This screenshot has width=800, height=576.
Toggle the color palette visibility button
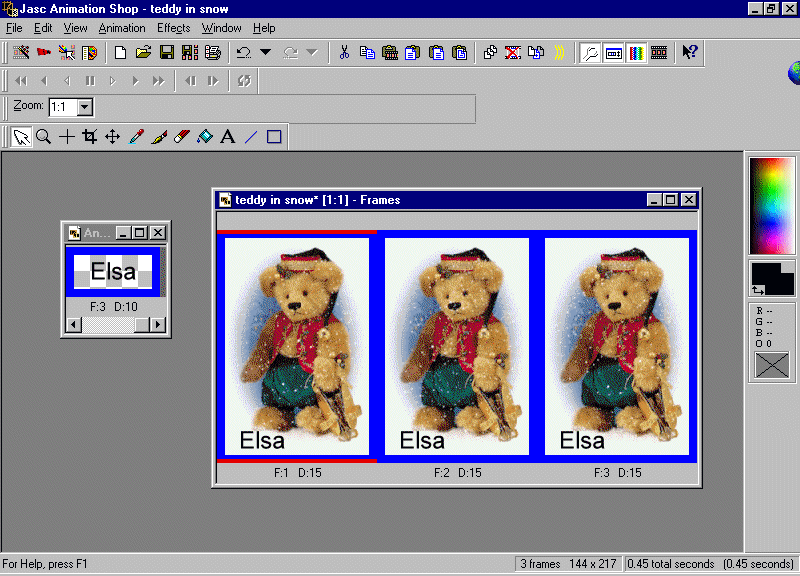click(x=636, y=52)
